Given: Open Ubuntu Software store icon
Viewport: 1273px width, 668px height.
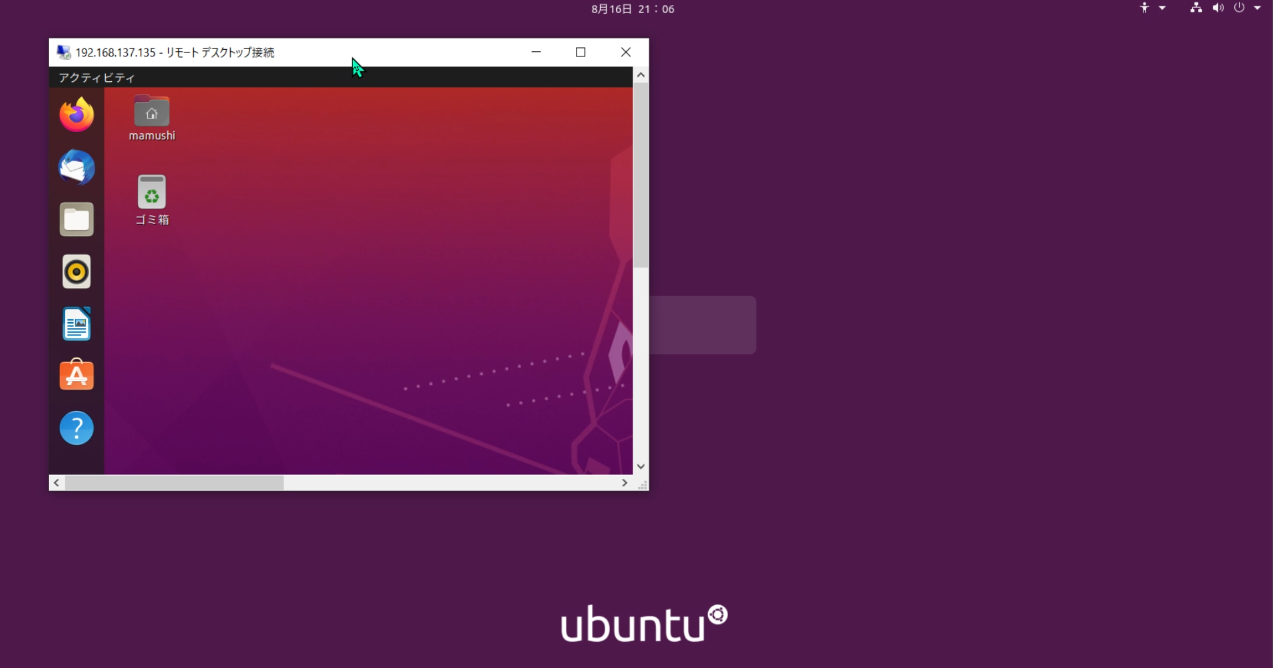Looking at the screenshot, I should click(x=77, y=376).
